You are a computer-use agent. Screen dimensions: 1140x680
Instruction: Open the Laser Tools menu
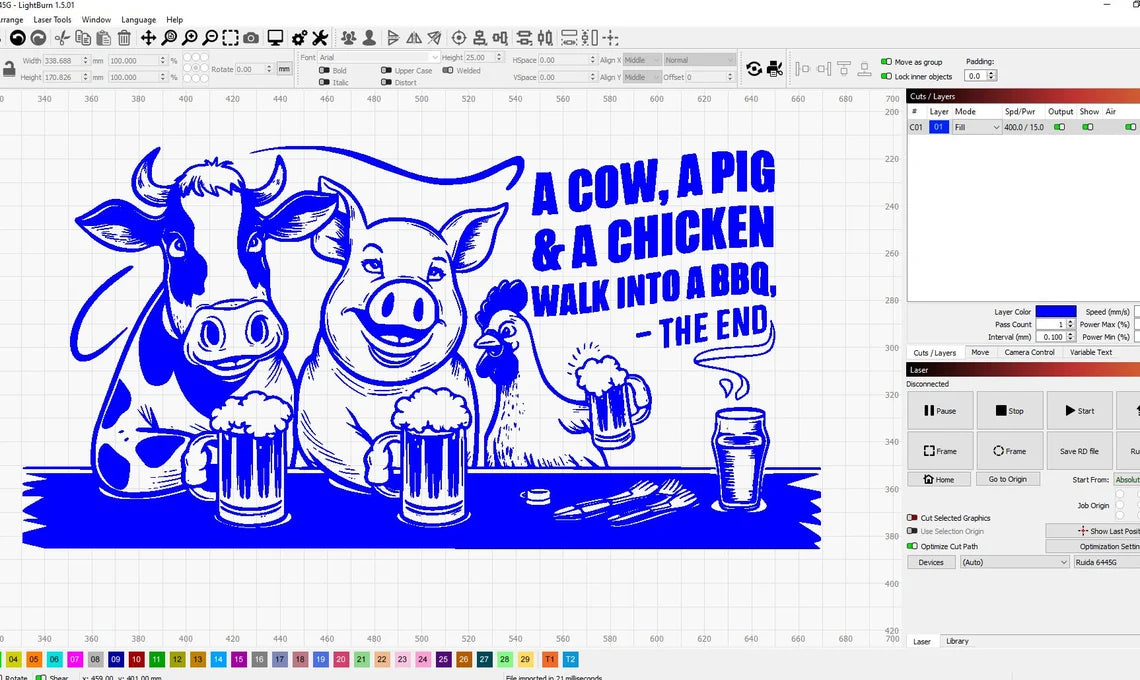click(52, 20)
